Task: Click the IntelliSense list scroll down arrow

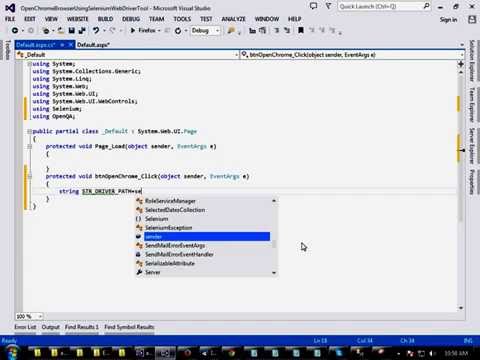Action: [274, 273]
